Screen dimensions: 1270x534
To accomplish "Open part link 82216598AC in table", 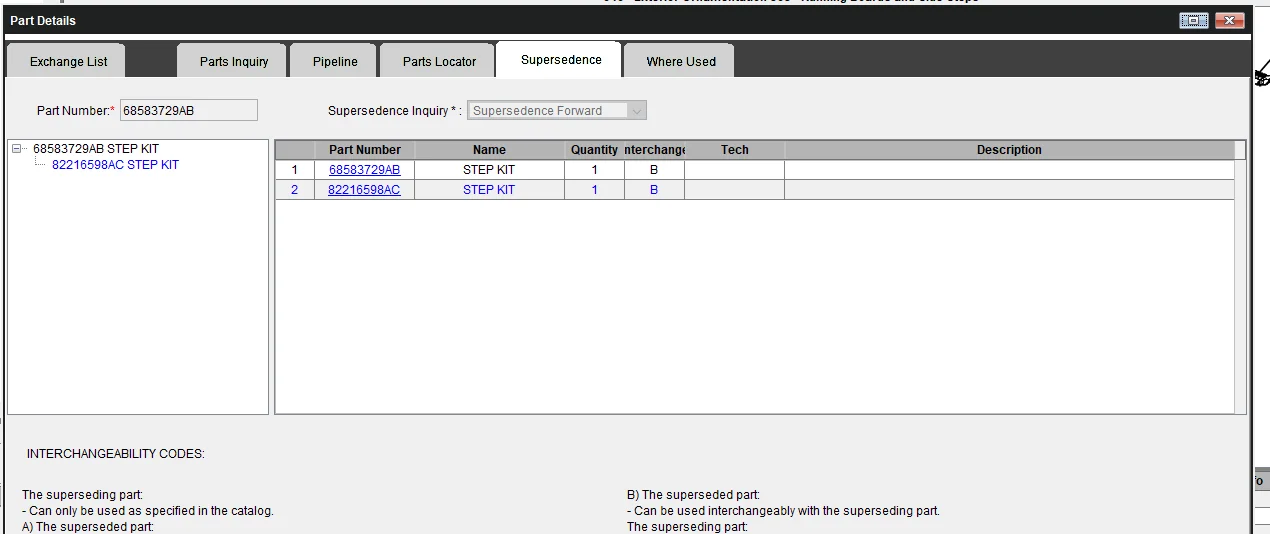I will click(364, 189).
